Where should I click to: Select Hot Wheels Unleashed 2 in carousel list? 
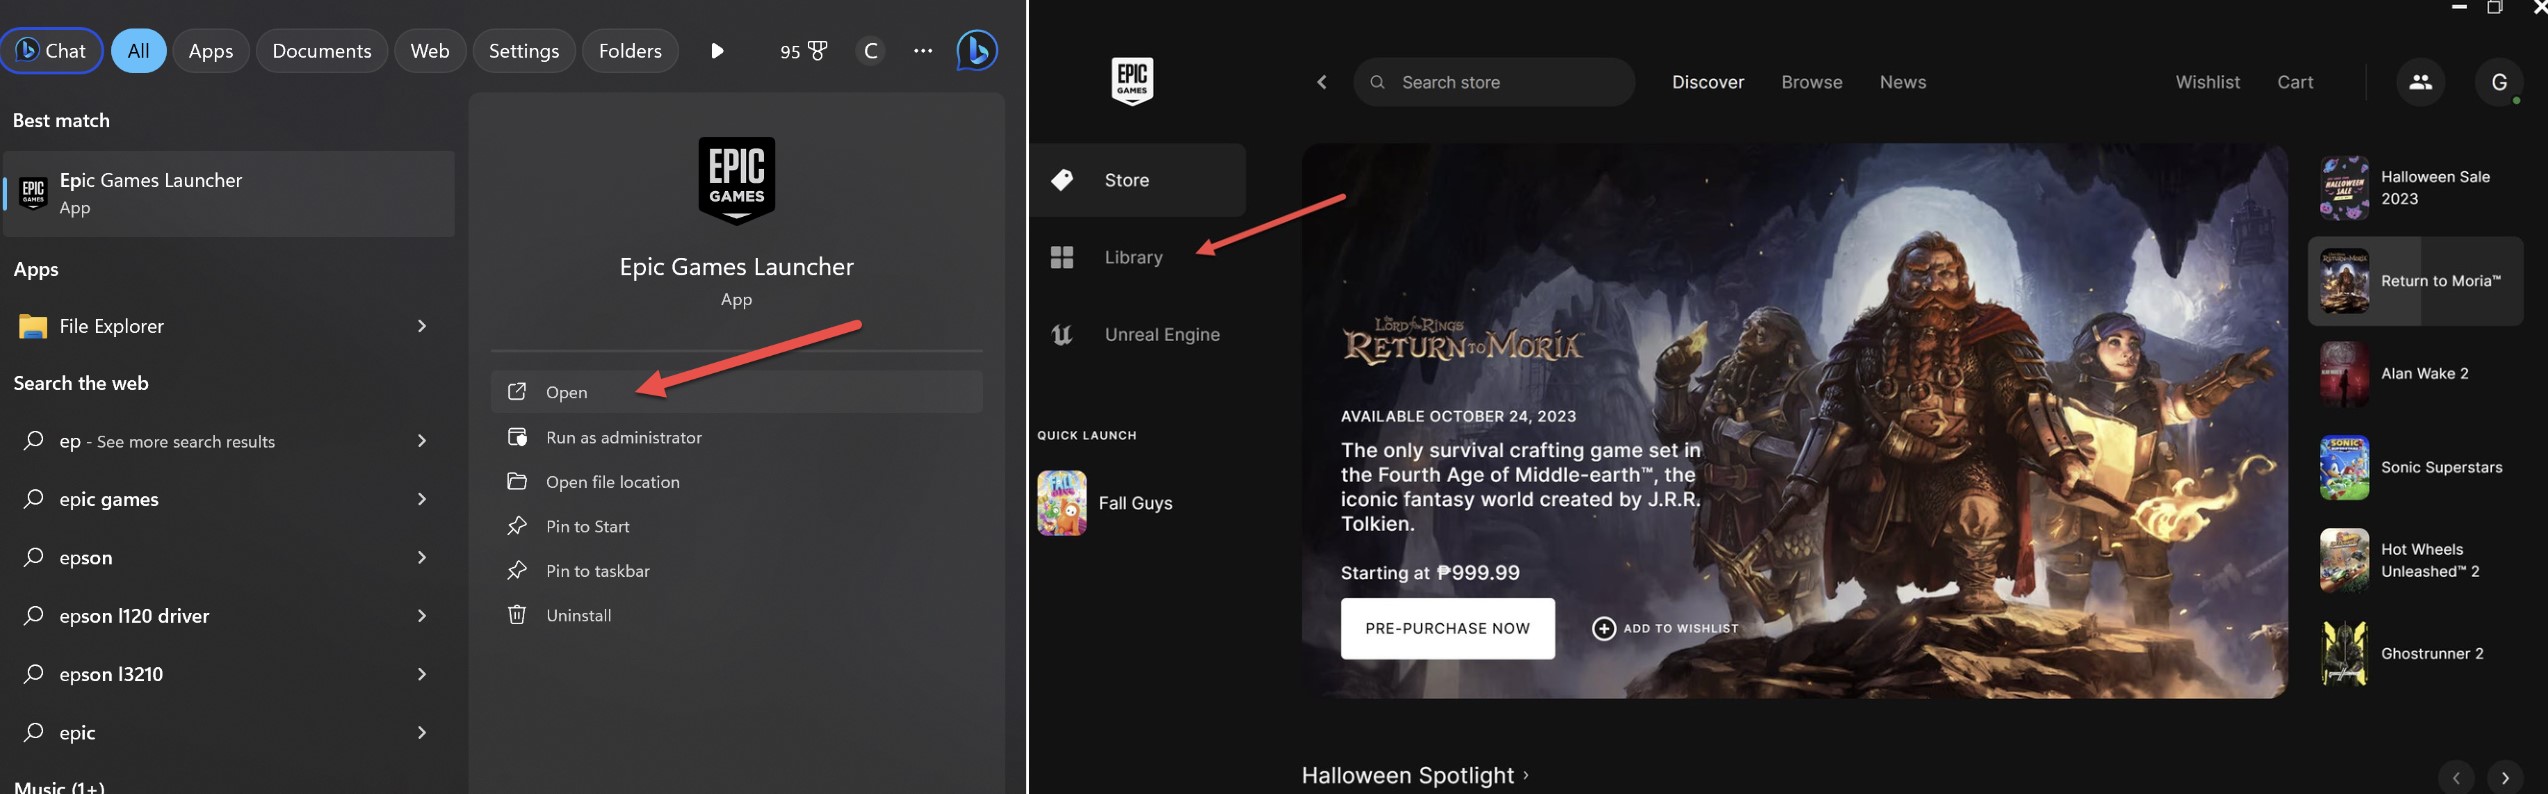[x=2415, y=560]
